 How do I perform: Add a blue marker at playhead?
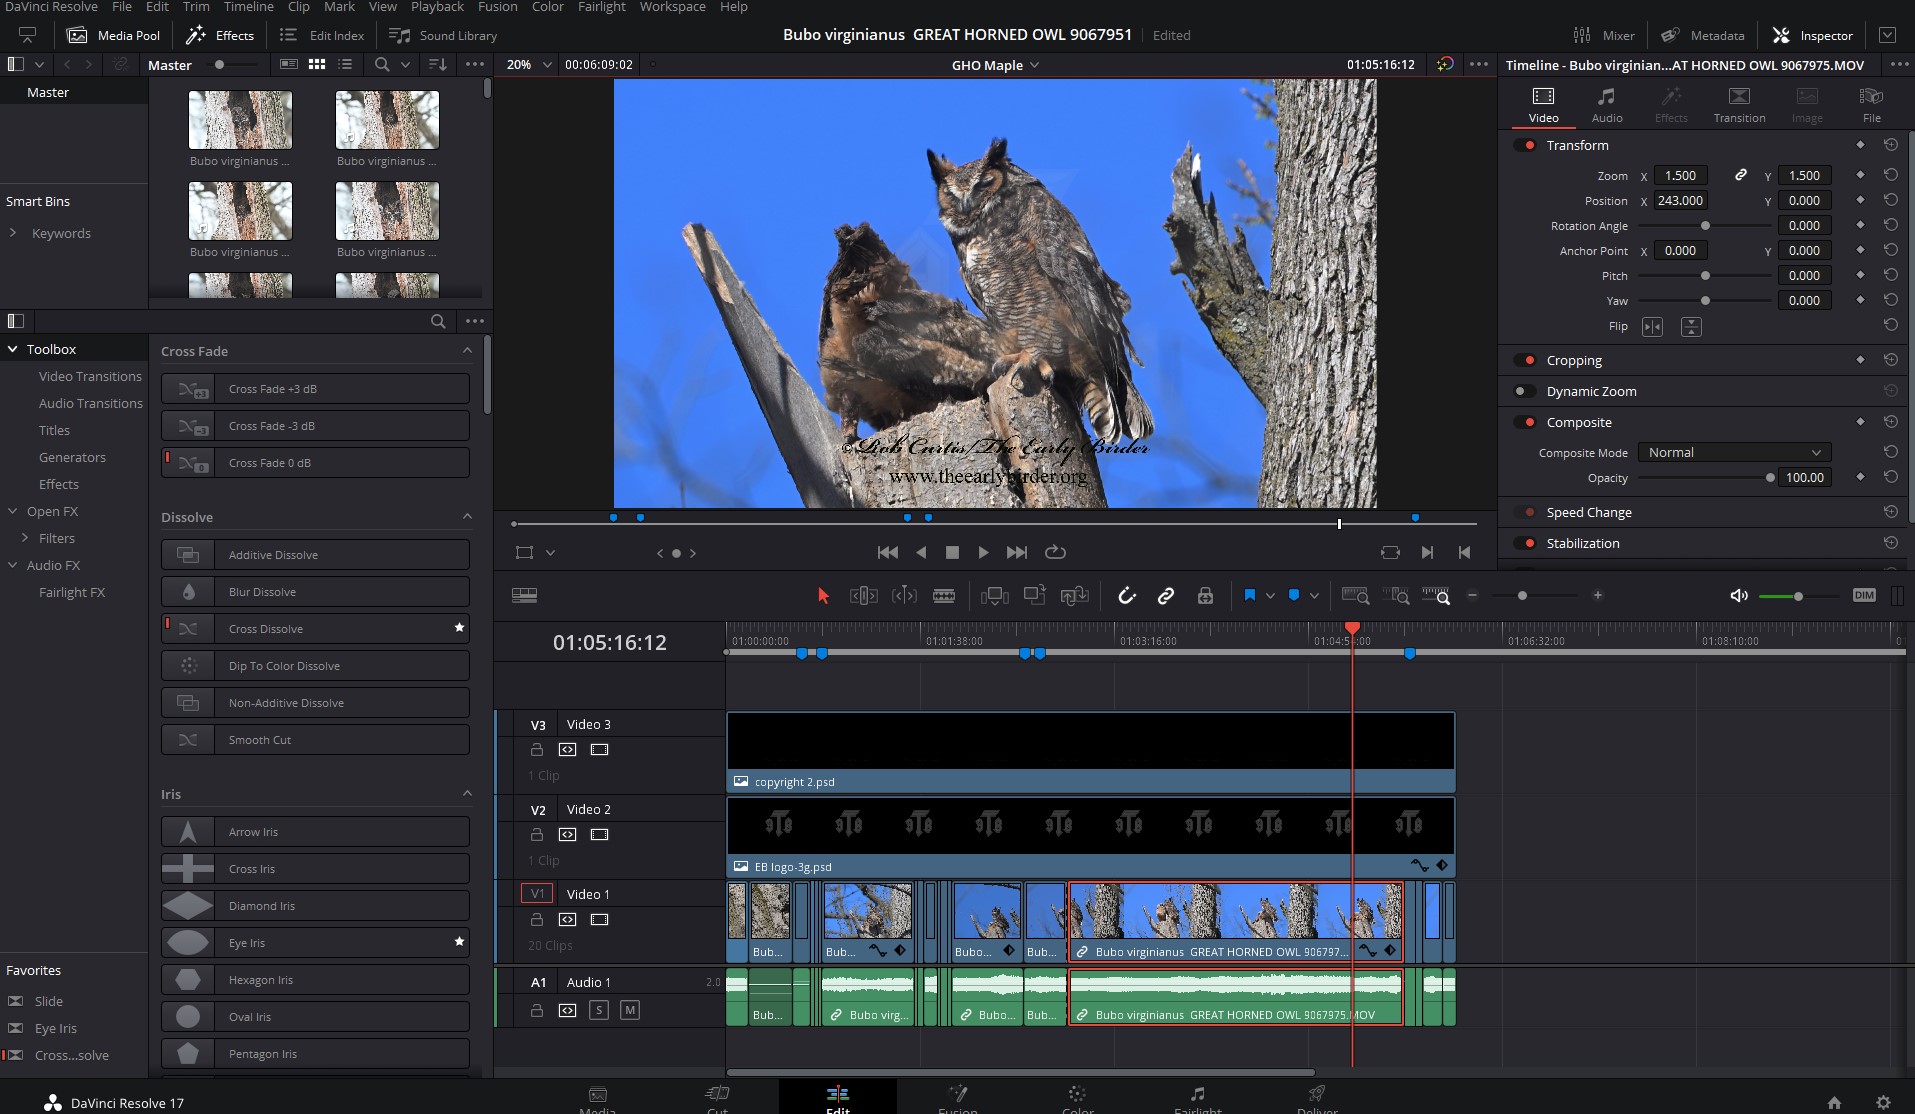(x=1294, y=595)
